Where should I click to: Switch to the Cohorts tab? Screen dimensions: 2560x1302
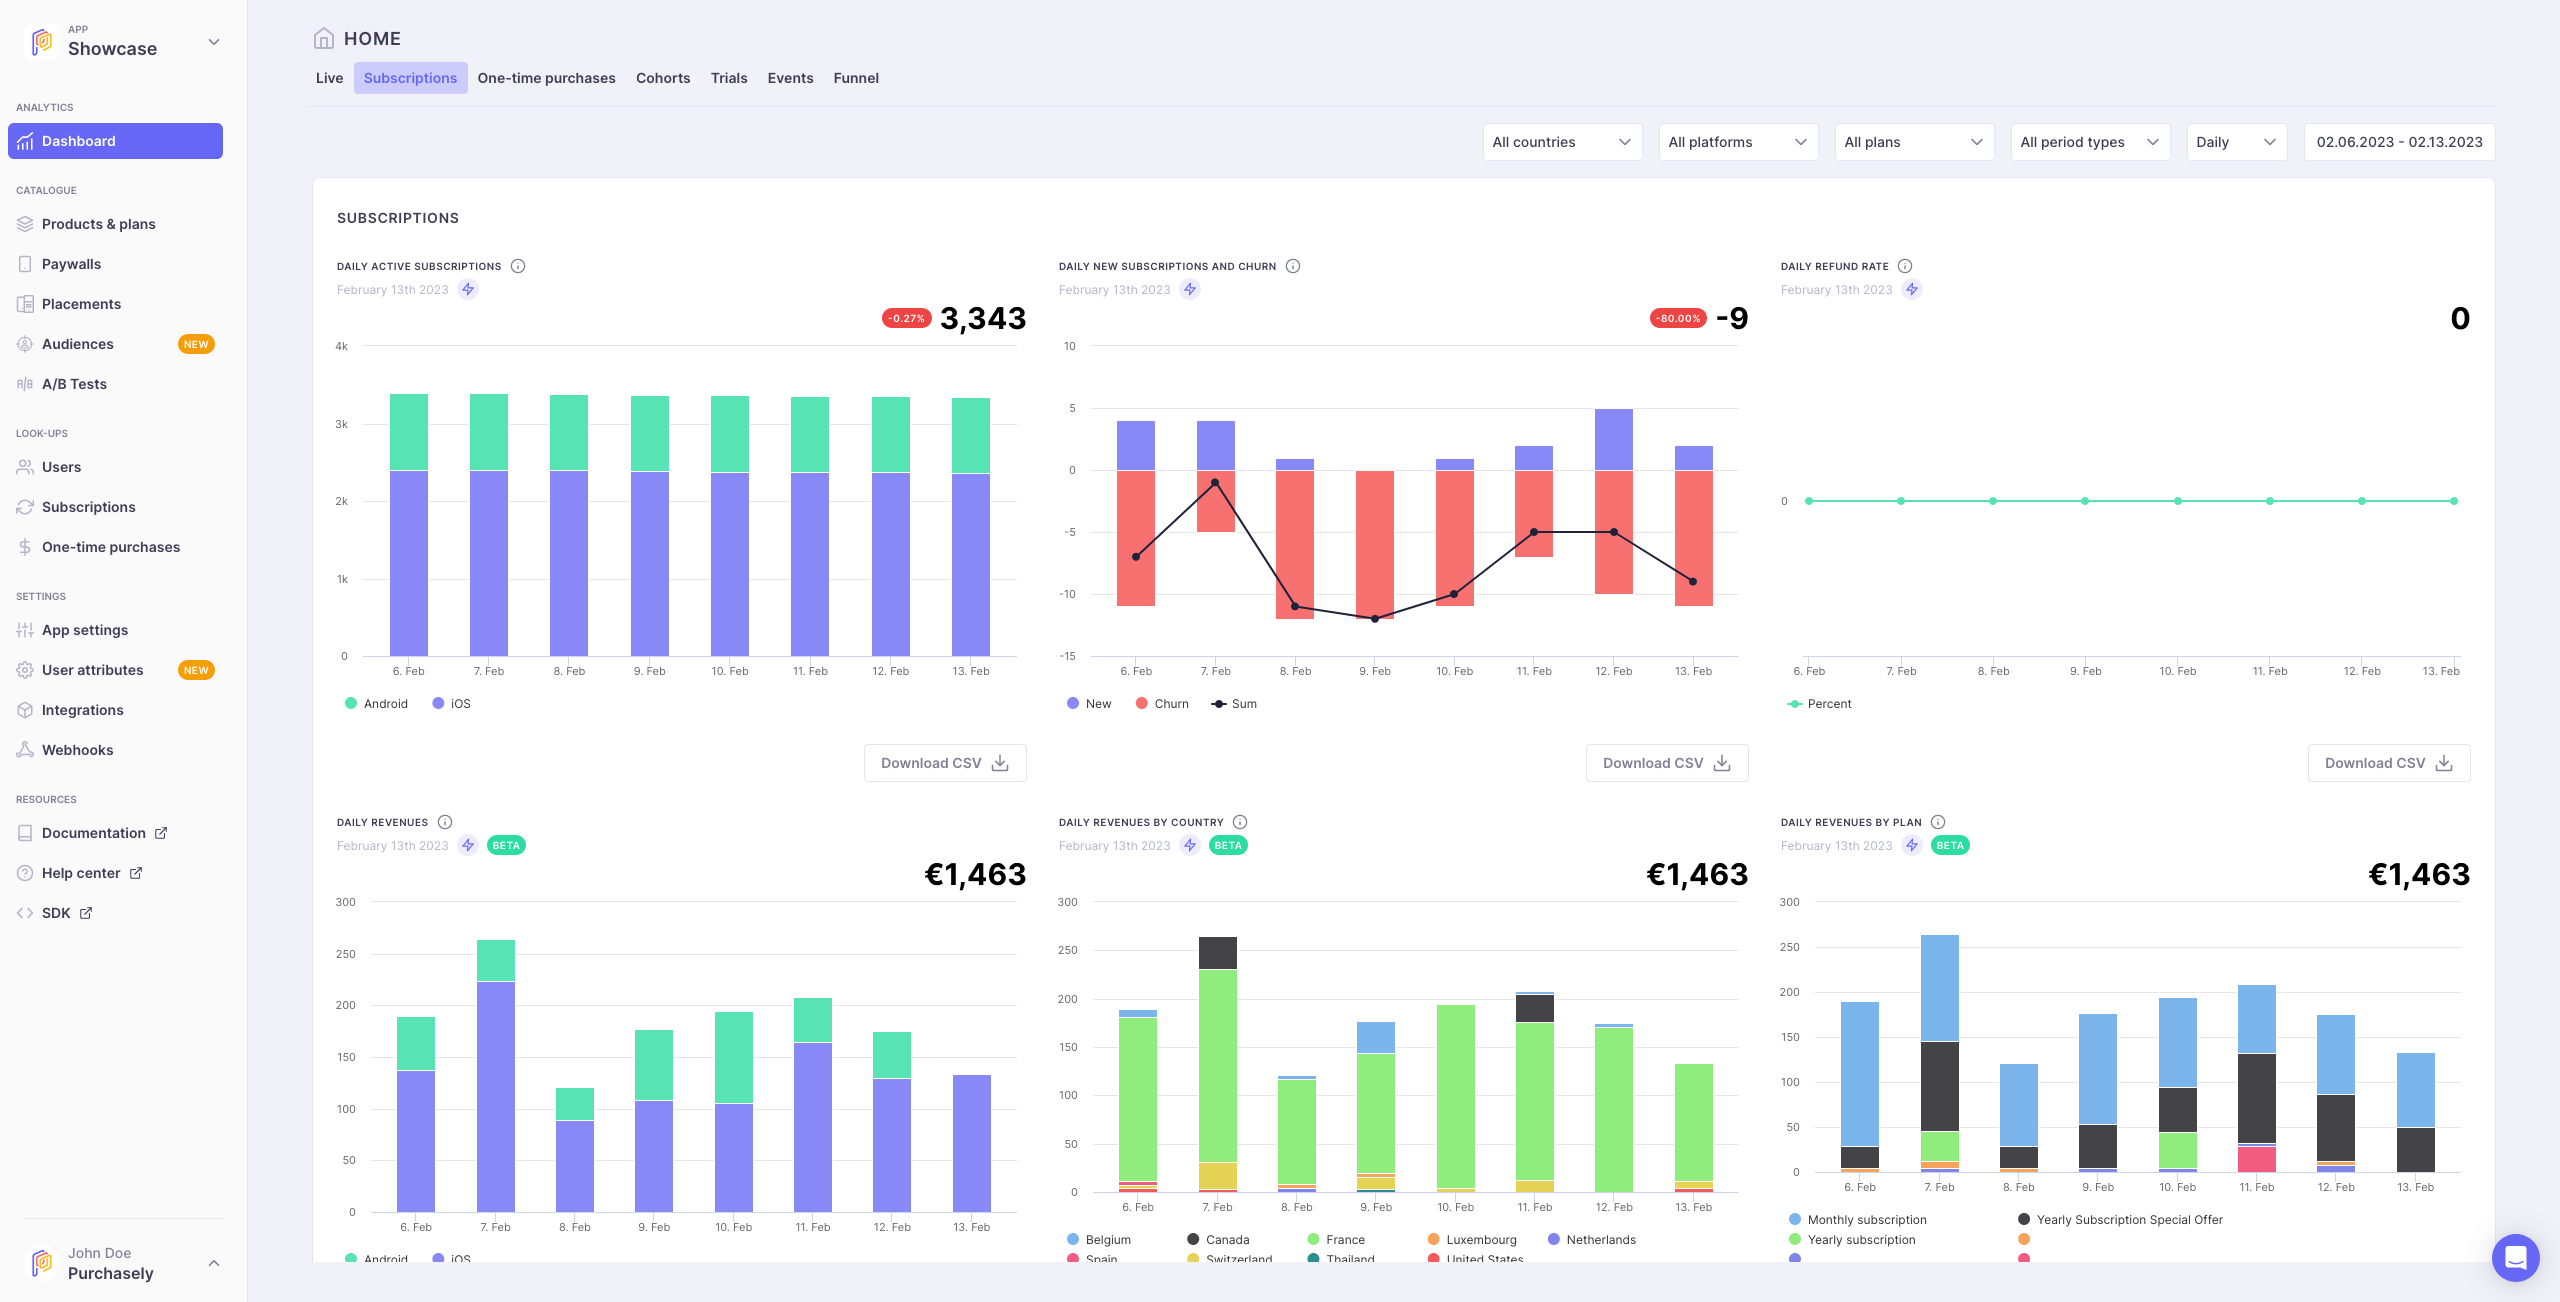pyautogui.click(x=662, y=78)
